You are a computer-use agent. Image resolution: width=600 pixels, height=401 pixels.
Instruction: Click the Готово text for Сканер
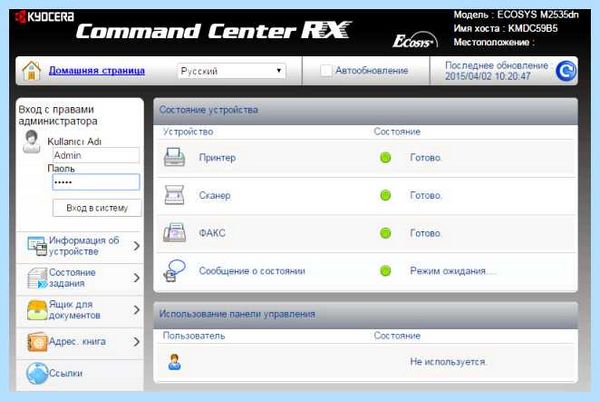[x=426, y=196]
